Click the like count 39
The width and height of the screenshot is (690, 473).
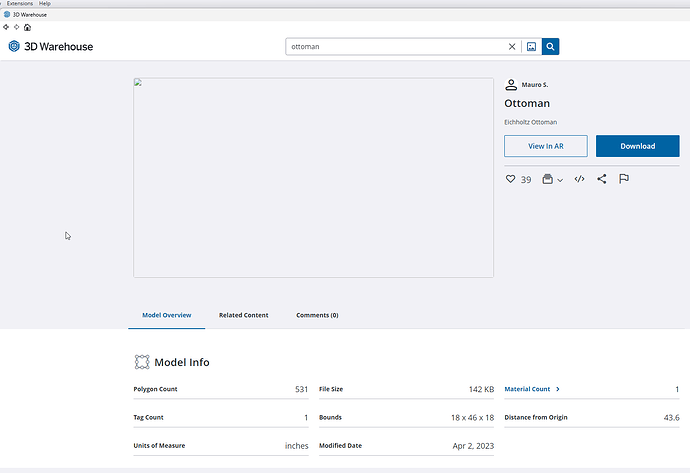pos(526,180)
